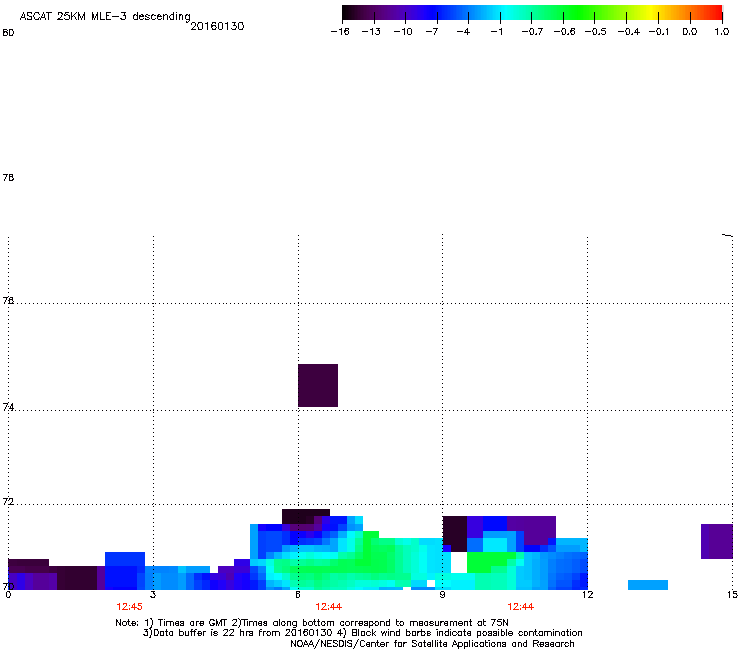Viewport: 740px width, 650px height.
Task: Click the colorbar label "1.0"
Action: 722,32
